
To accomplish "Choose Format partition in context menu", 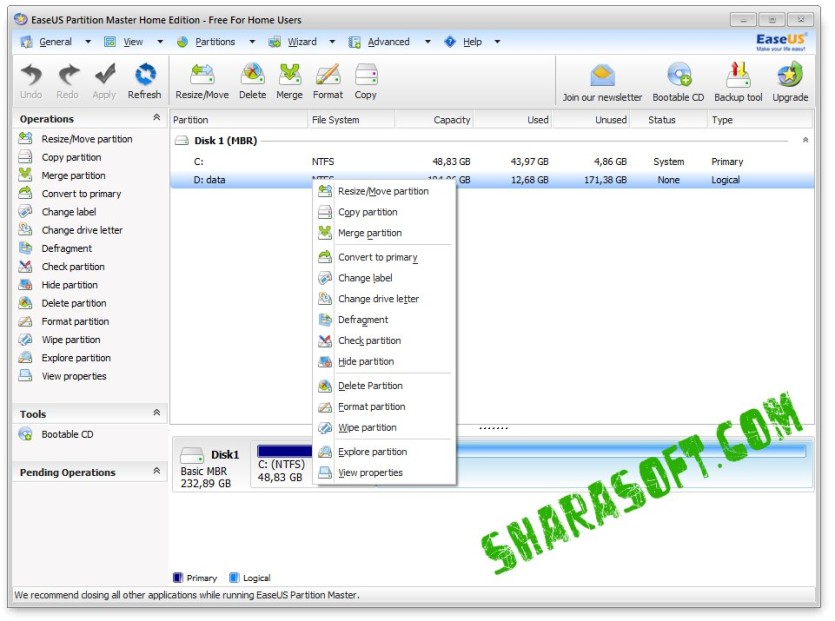I will (x=383, y=407).
